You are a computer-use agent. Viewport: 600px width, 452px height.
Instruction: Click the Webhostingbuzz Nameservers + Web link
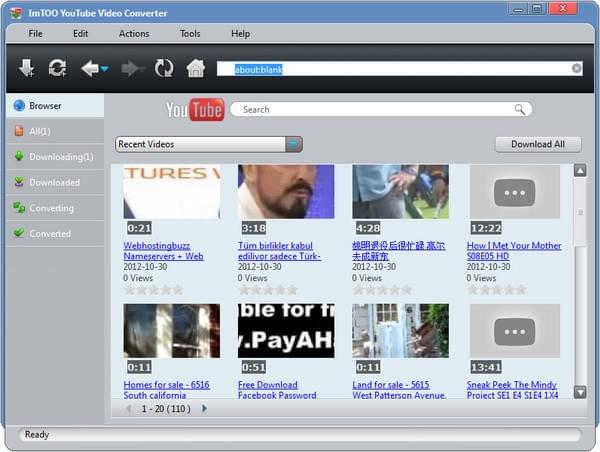click(163, 251)
